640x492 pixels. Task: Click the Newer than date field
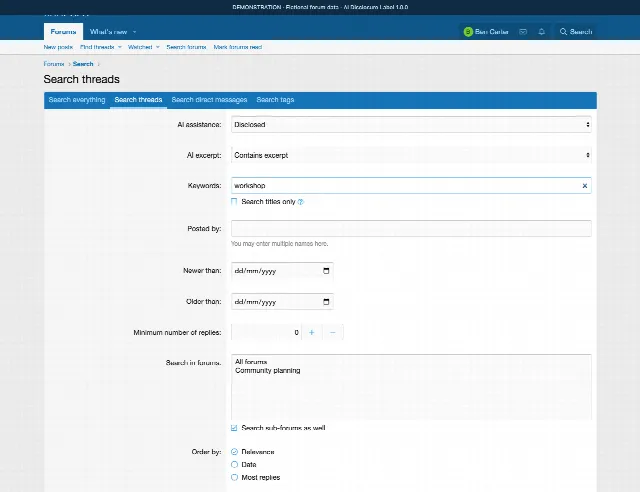click(x=282, y=271)
